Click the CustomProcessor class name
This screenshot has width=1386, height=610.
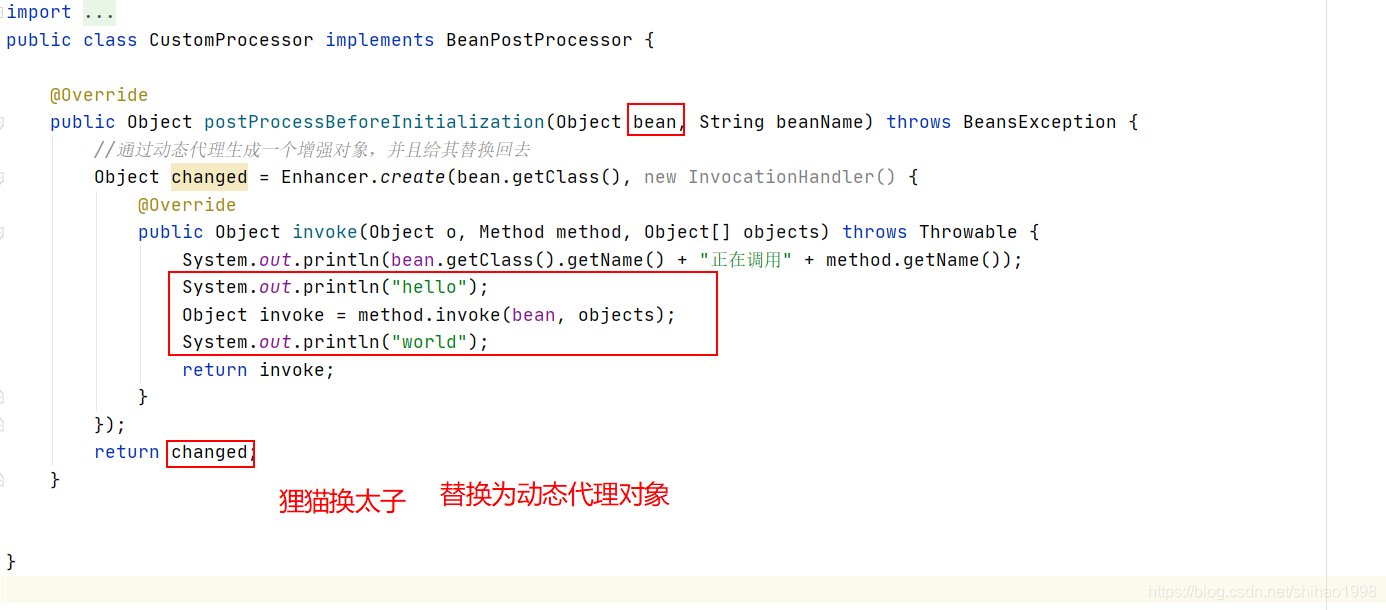(x=231, y=40)
